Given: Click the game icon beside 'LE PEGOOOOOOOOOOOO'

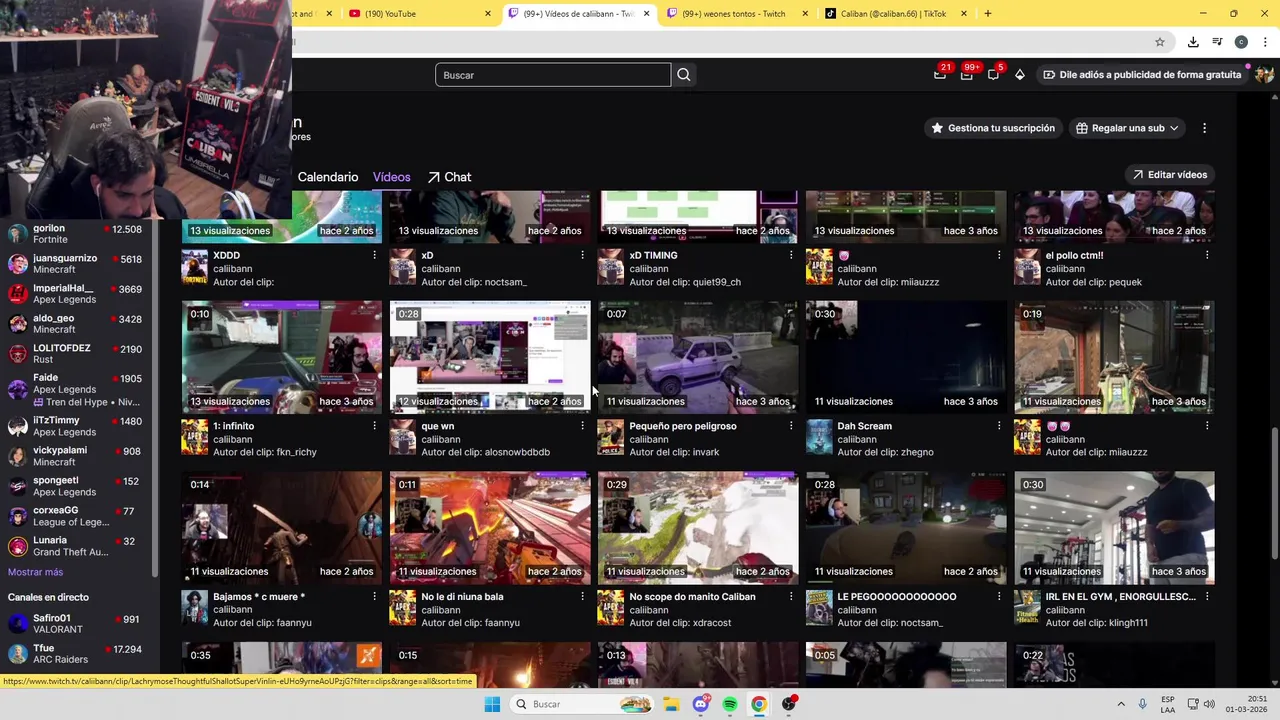Looking at the screenshot, I should (x=819, y=608).
